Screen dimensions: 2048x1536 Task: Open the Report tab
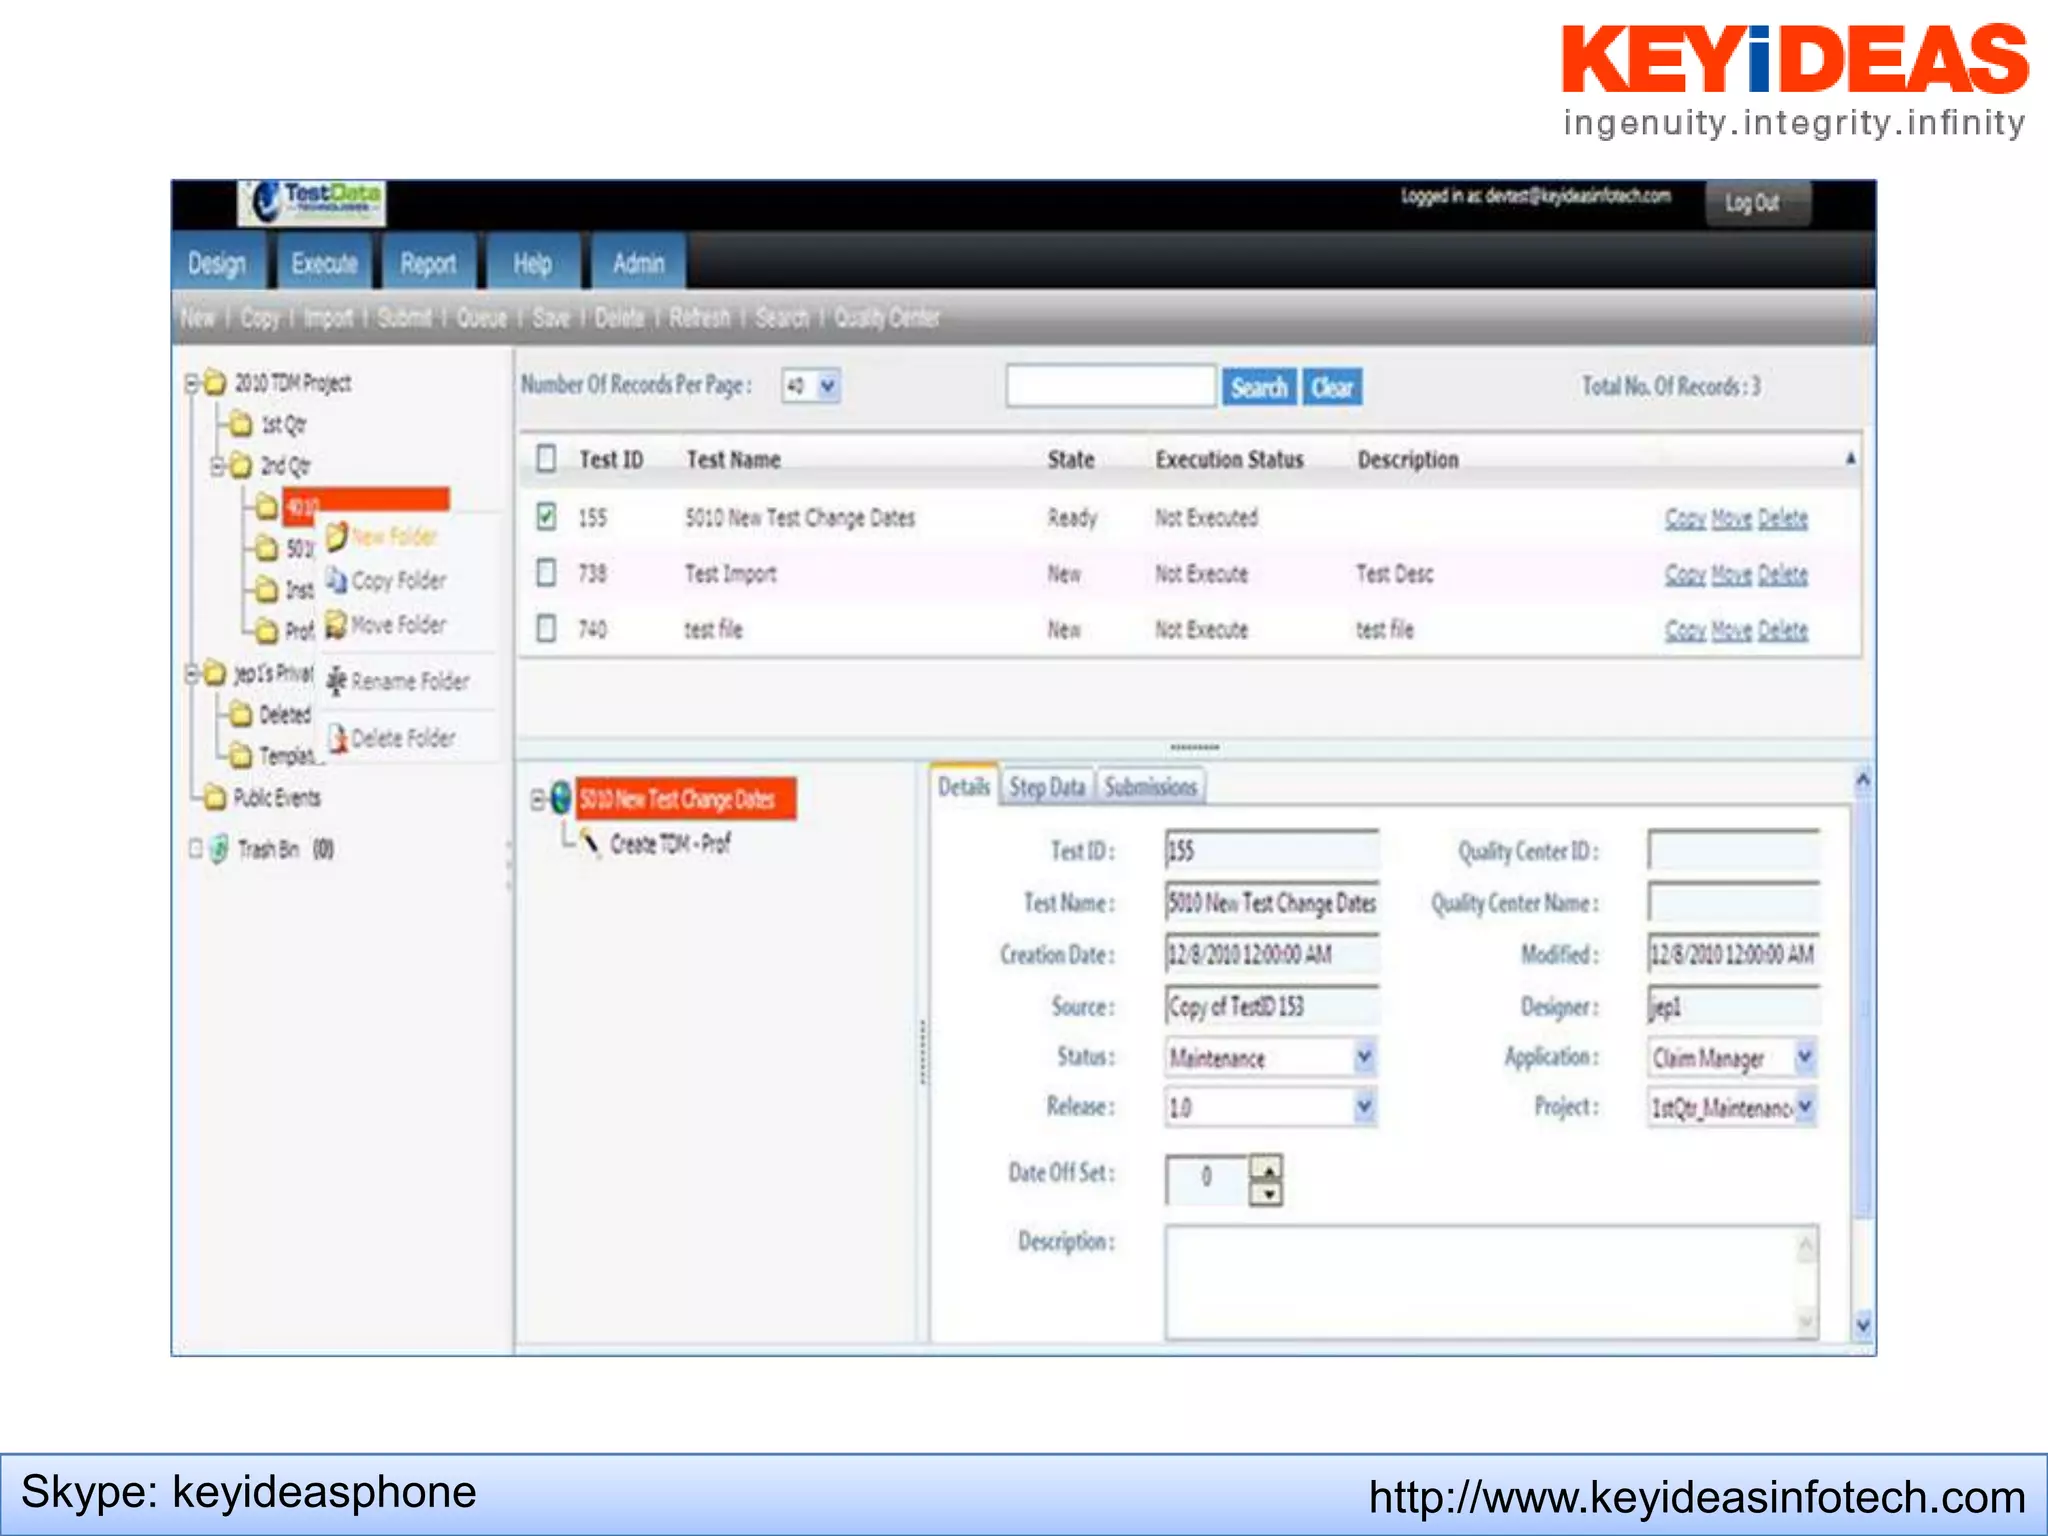[x=428, y=263]
